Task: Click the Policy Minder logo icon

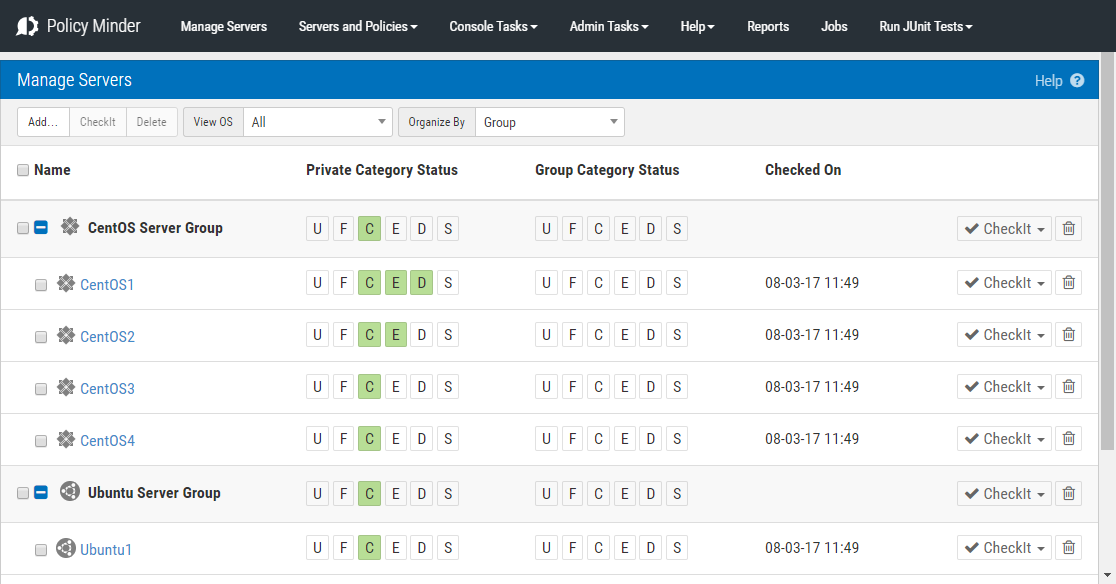Action: point(27,26)
